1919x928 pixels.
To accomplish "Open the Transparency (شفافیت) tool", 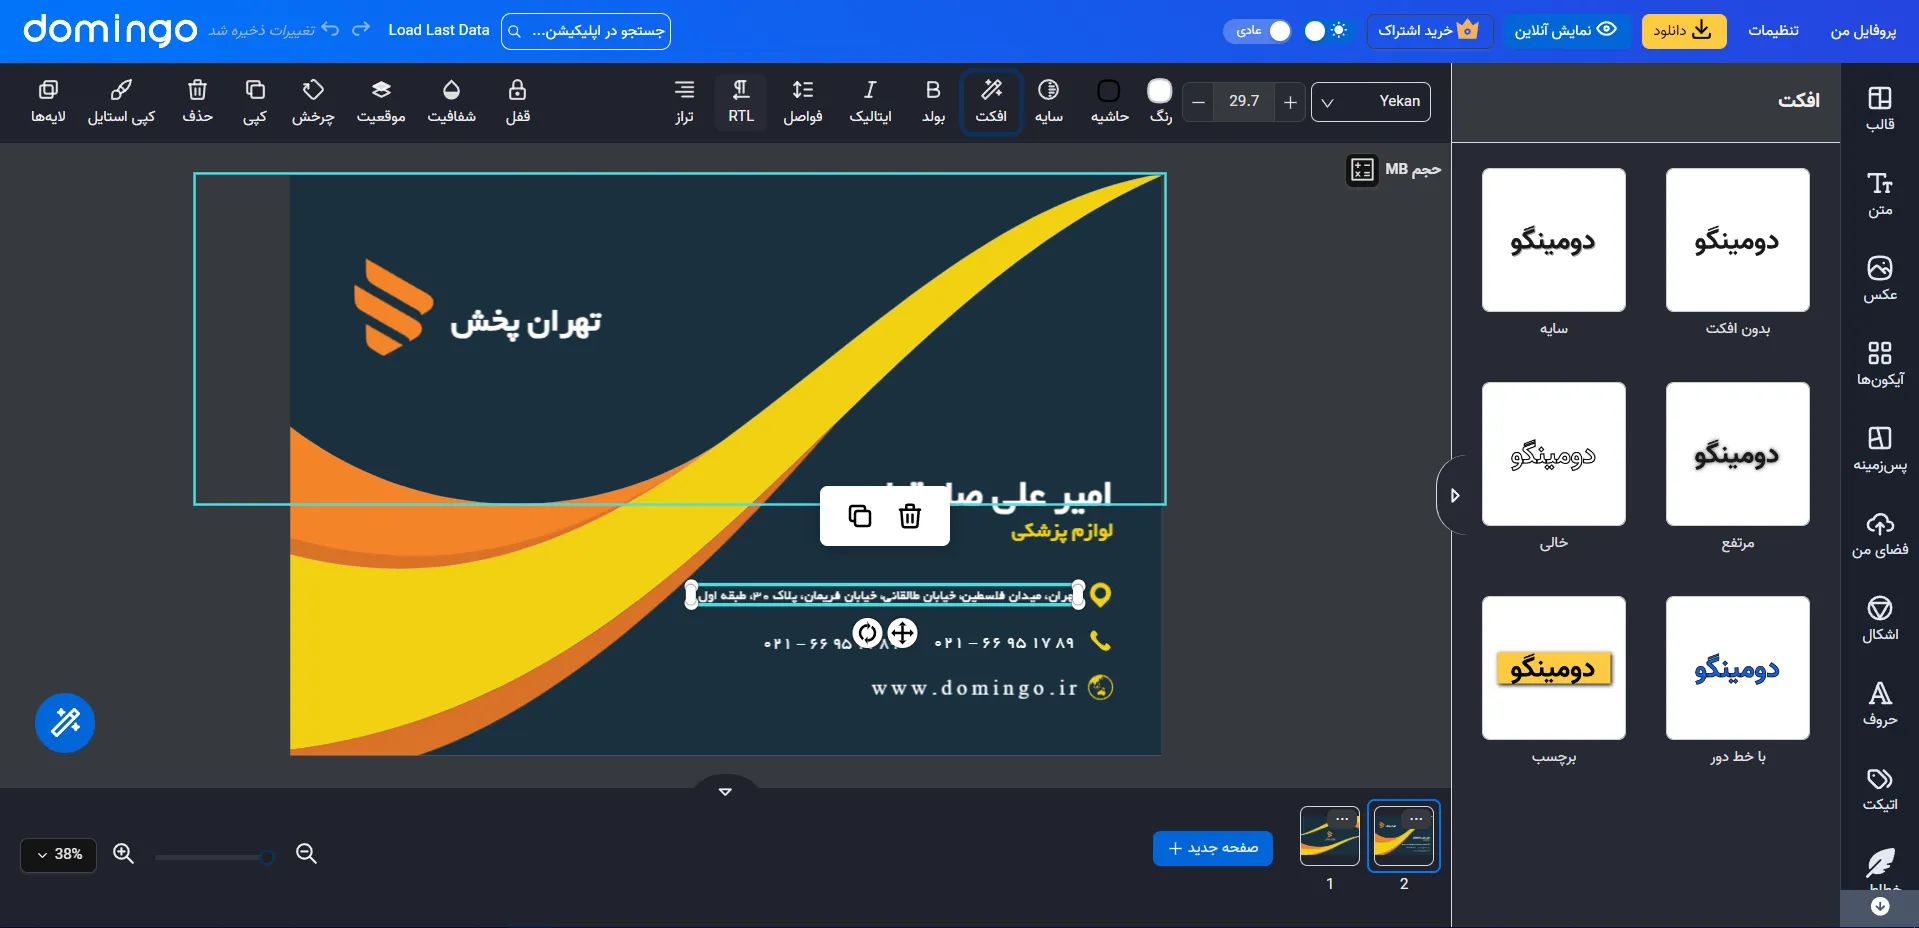I will click(451, 102).
